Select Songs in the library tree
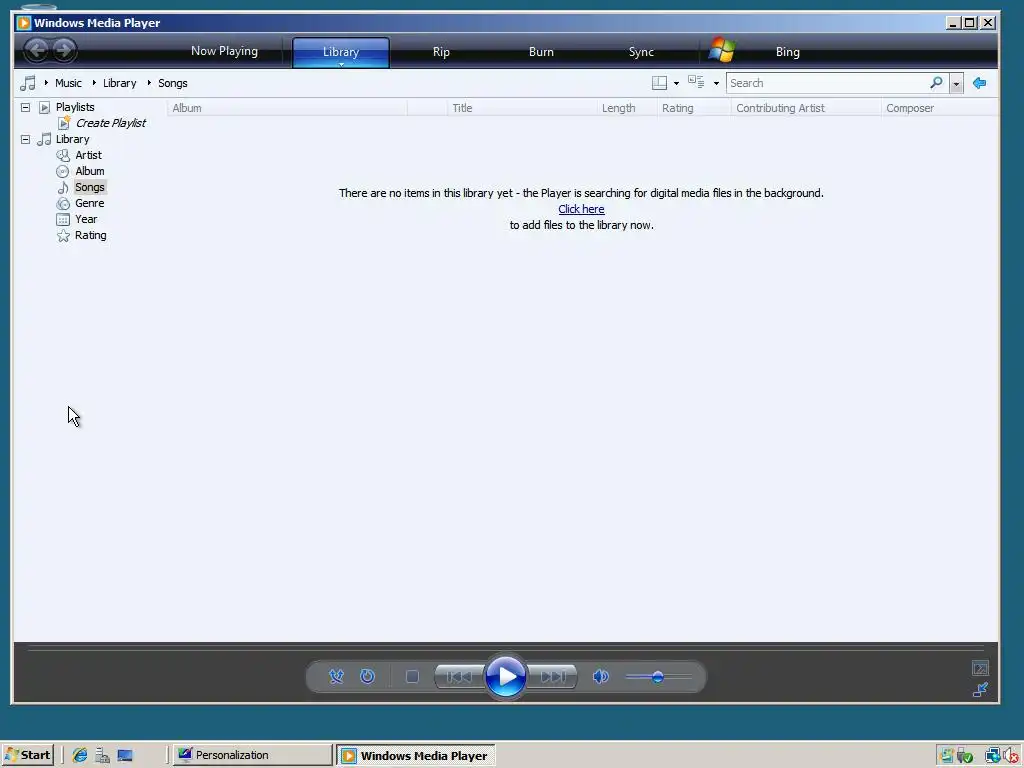Viewport: 1024px width, 768px height. [x=89, y=187]
